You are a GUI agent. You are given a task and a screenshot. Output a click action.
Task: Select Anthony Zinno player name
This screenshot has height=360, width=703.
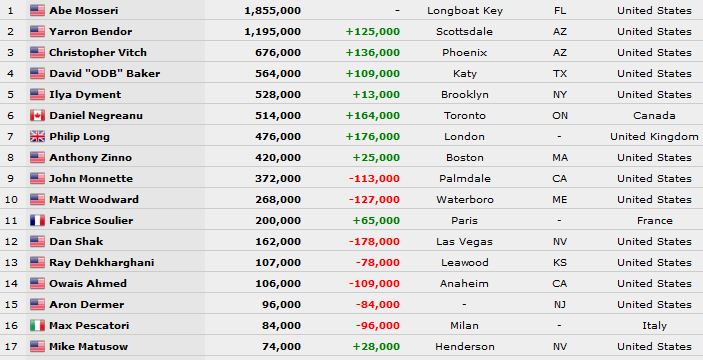(x=91, y=157)
